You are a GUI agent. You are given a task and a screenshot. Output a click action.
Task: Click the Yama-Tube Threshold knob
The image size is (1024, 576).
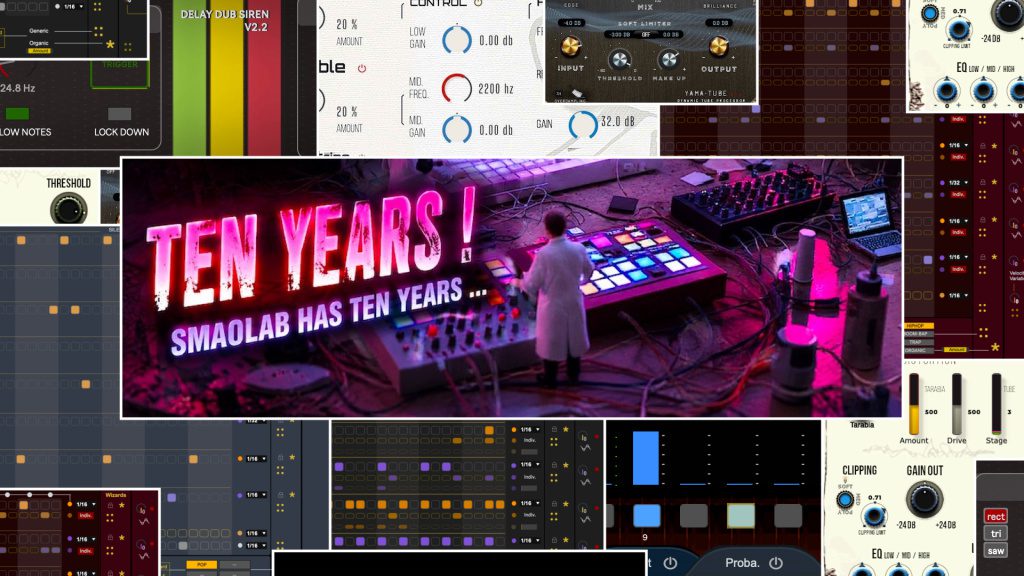tap(618, 61)
